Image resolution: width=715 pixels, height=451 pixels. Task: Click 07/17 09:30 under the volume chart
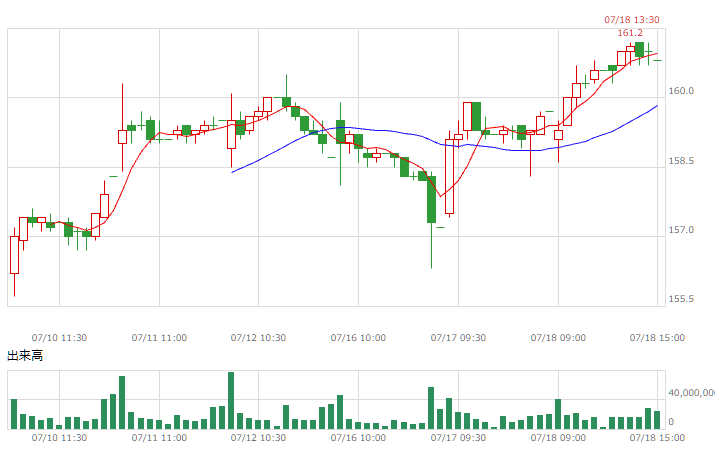[x=458, y=438]
